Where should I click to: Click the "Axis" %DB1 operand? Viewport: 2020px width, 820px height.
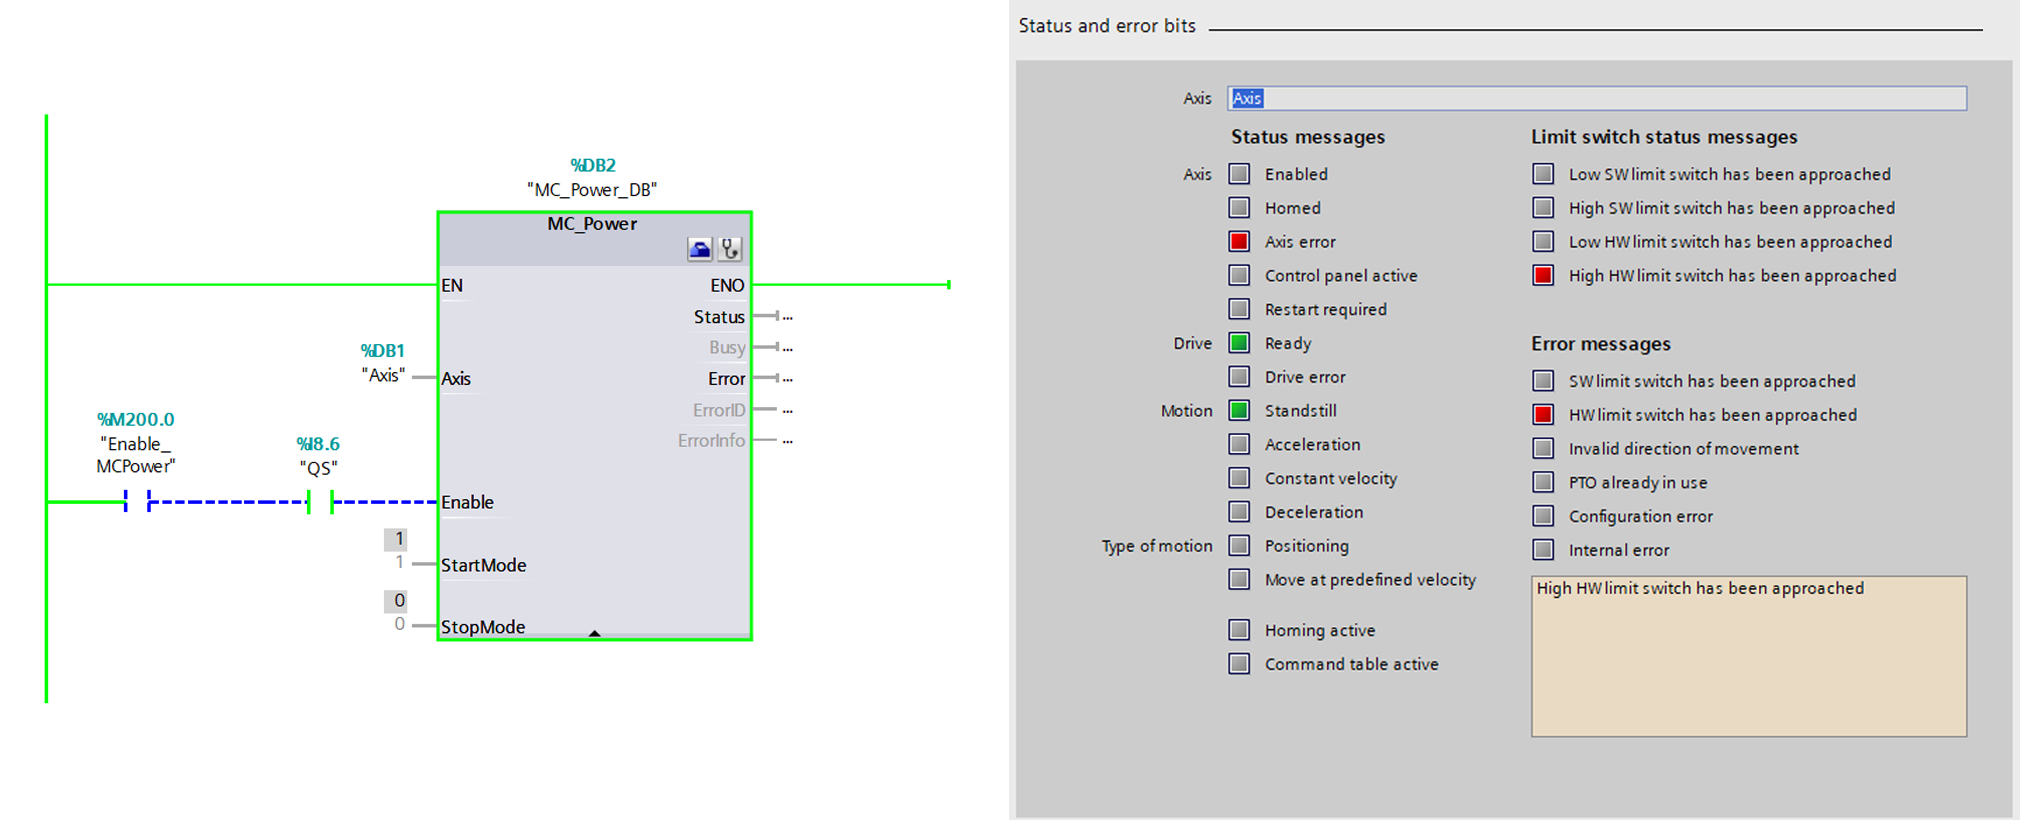coord(383,375)
